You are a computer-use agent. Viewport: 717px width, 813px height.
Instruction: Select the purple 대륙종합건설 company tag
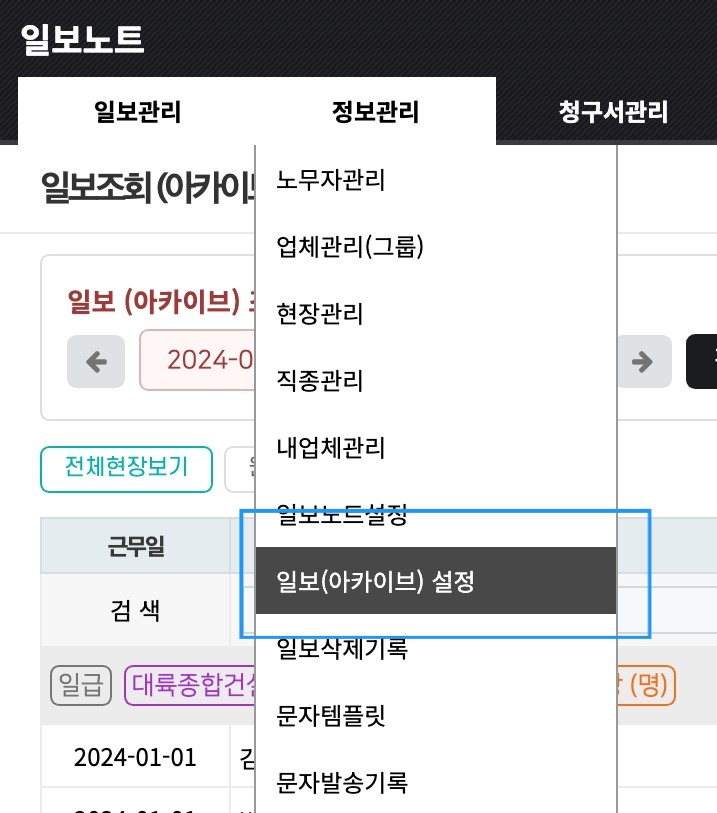click(x=190, y=686)
